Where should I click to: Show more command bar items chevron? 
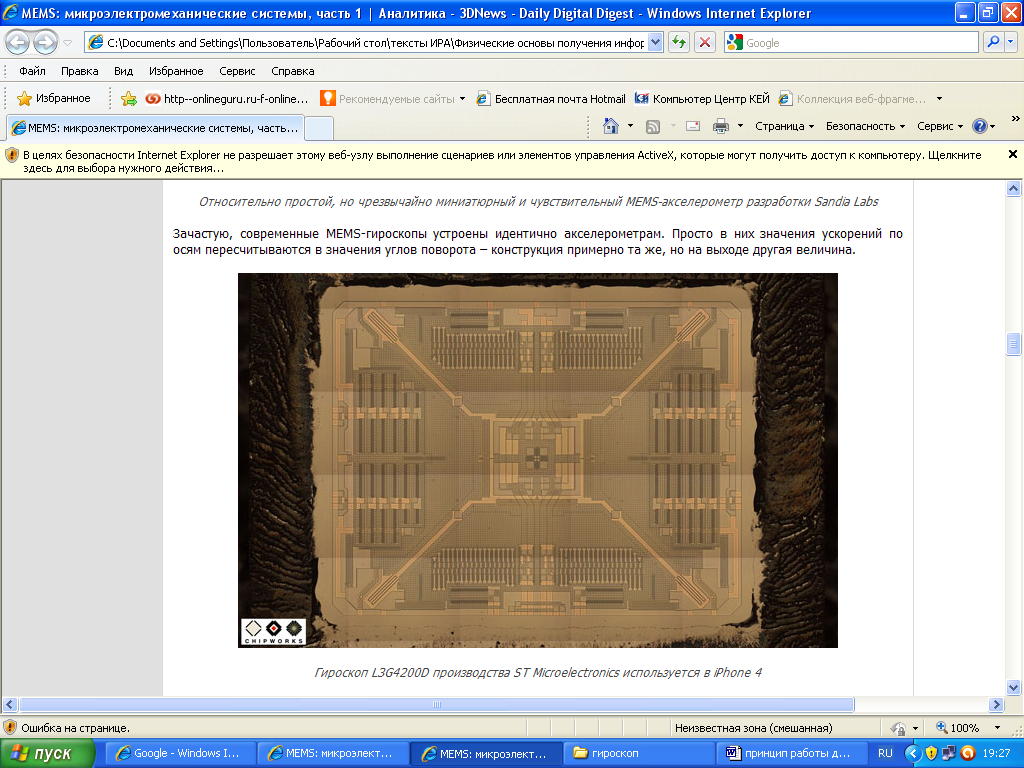[1015, 119]
